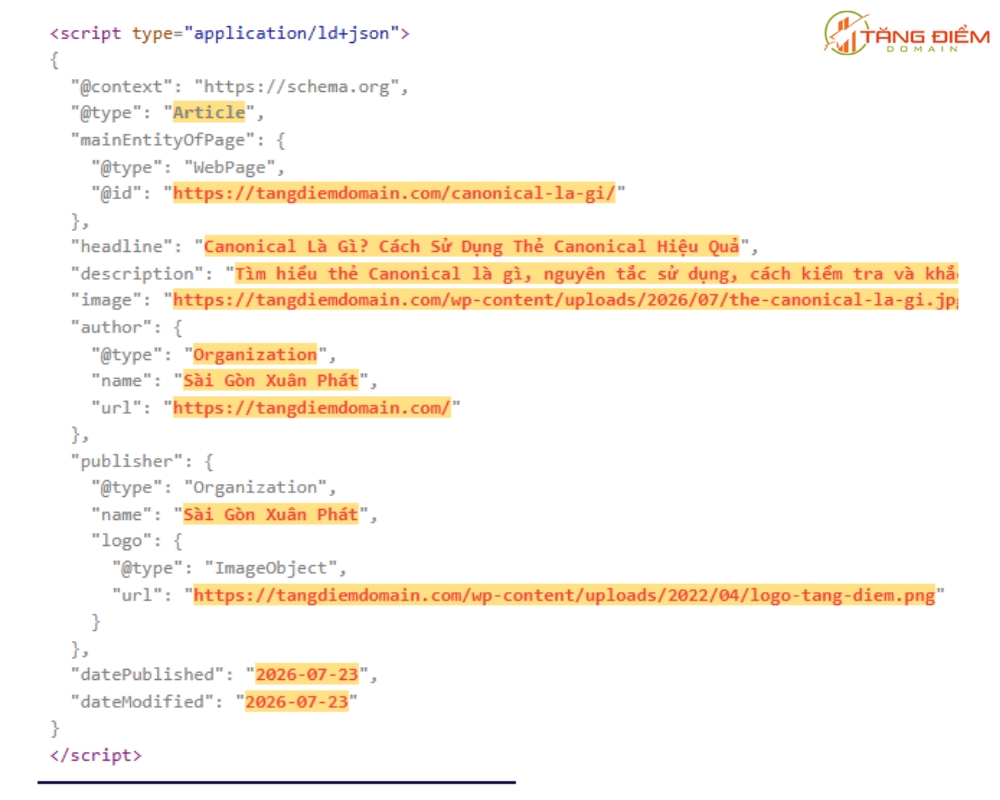Click the logo-tang-diem.png URL value
This screenshot has width=1000, height=800.
tap(564, 595)
